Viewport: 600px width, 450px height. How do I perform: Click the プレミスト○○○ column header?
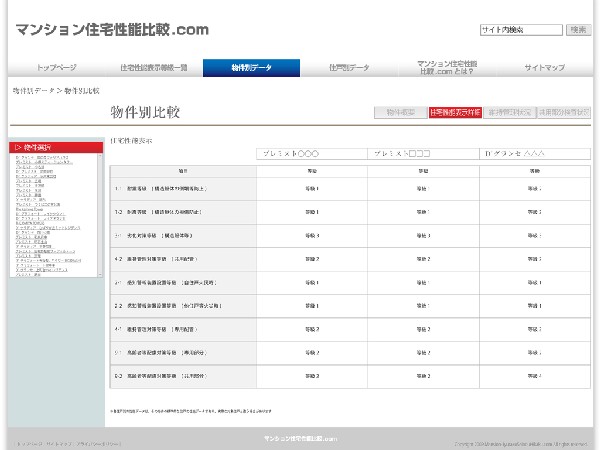(290, 153)
